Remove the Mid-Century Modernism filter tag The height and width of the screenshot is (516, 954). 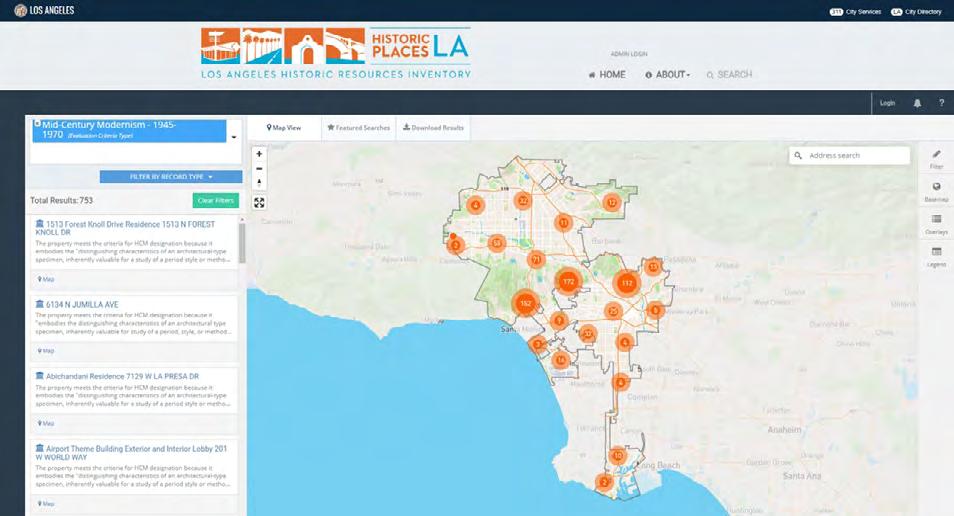click(x=37, y=124)
